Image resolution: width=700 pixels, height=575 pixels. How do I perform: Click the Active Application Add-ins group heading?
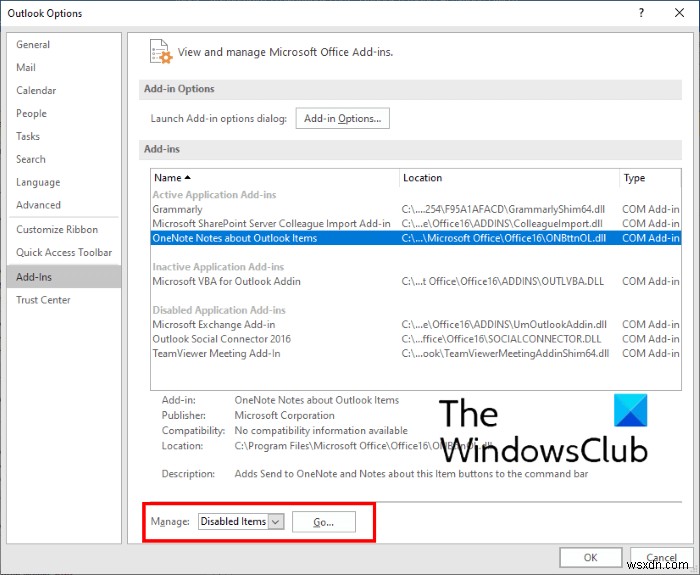[214, 195]
